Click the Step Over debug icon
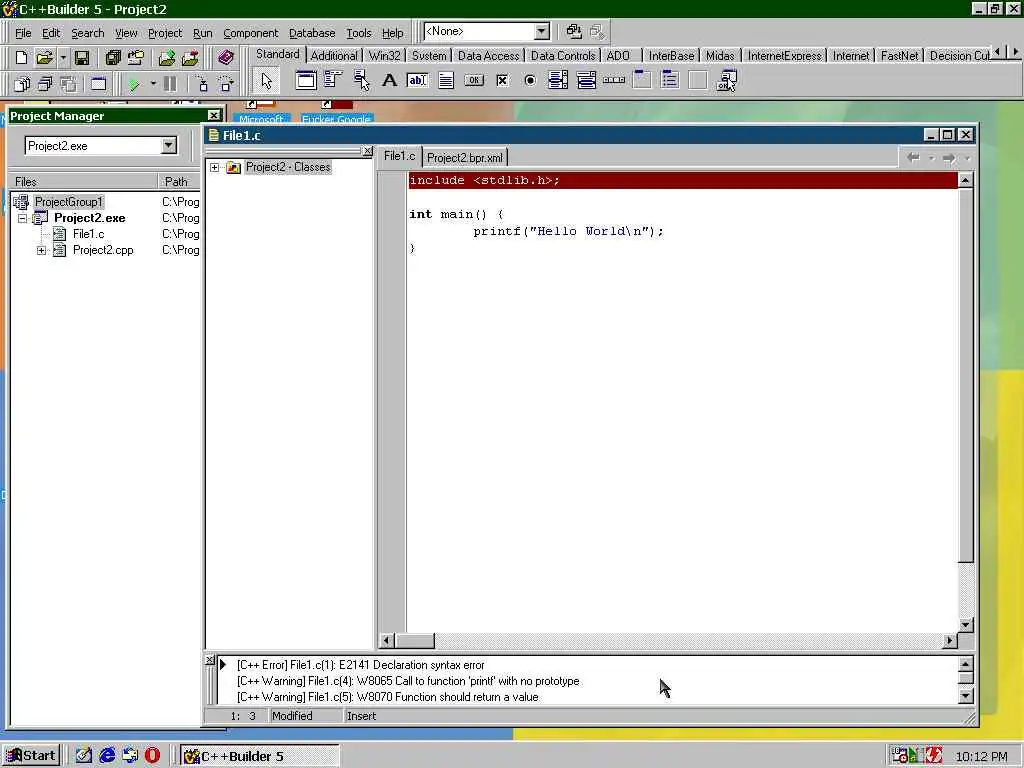 pyautogui.click(x=225, y=84)
